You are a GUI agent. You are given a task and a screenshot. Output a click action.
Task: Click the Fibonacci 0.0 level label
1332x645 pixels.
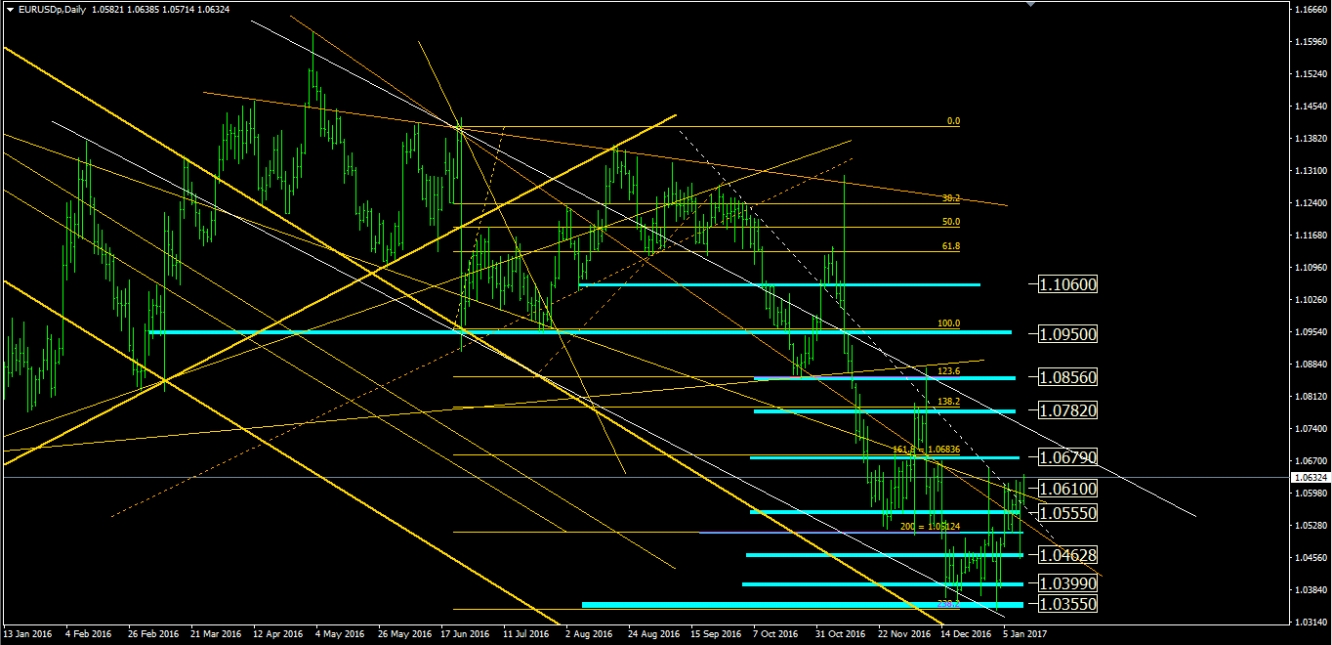(x=953, y=121)
